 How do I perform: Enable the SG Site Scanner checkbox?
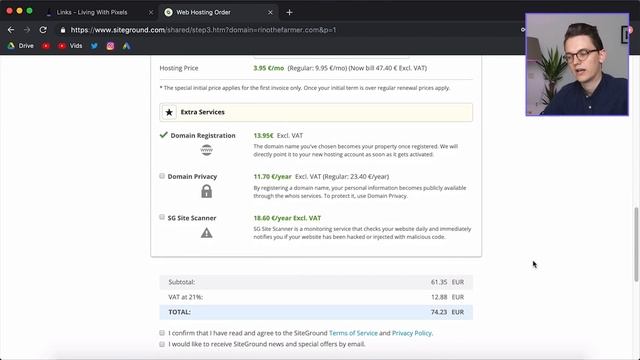162,217
